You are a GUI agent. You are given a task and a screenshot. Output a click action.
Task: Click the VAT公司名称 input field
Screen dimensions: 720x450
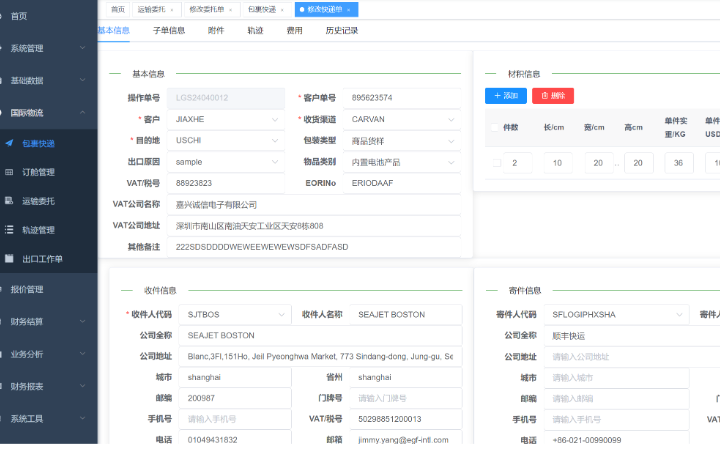(x=314, y=205)
